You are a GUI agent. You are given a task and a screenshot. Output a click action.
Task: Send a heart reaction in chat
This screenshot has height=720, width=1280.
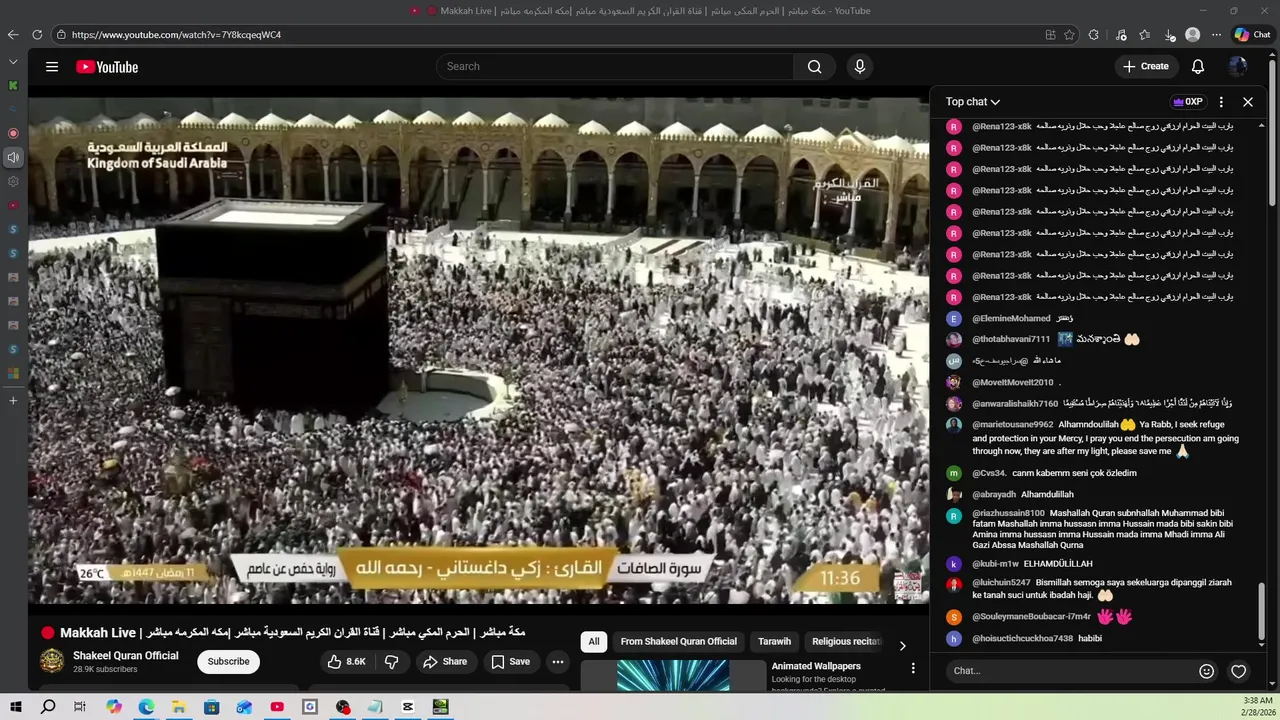point(1239,671)
